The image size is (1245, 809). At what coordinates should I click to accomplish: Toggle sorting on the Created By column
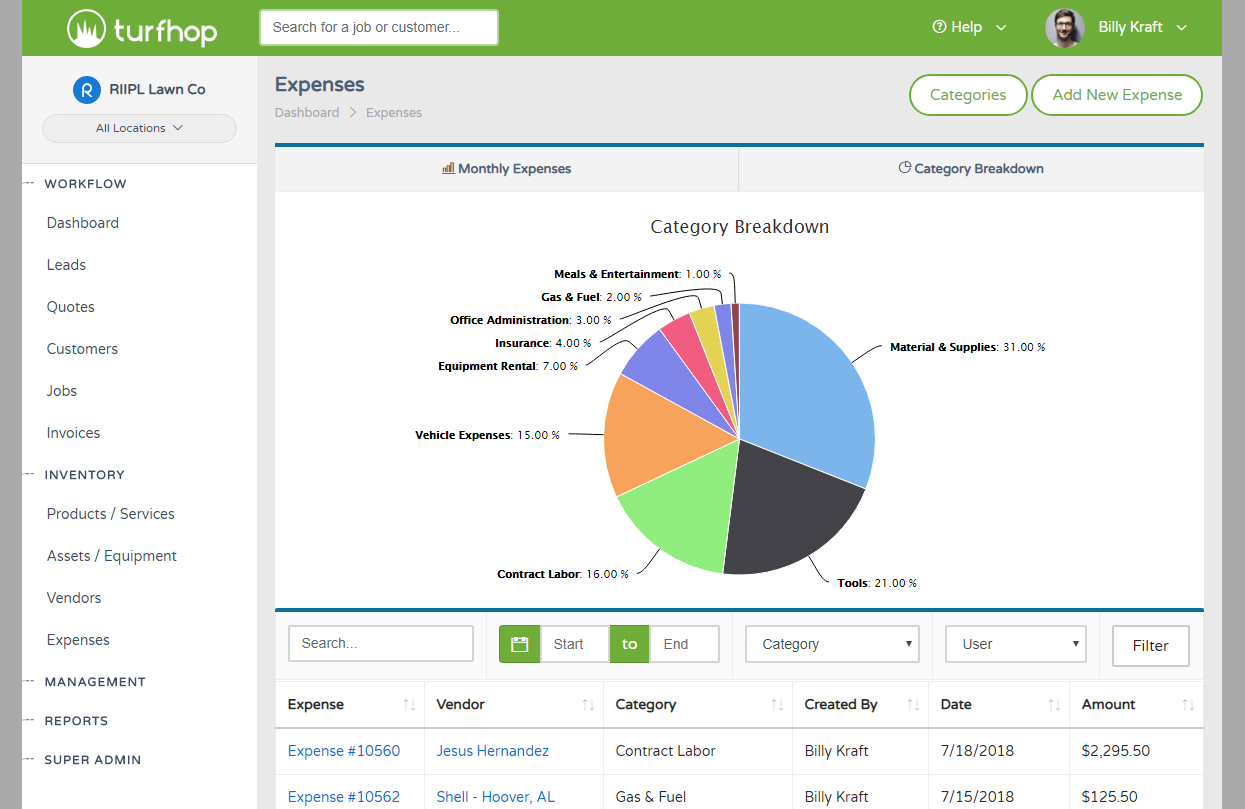click(911, 705)
